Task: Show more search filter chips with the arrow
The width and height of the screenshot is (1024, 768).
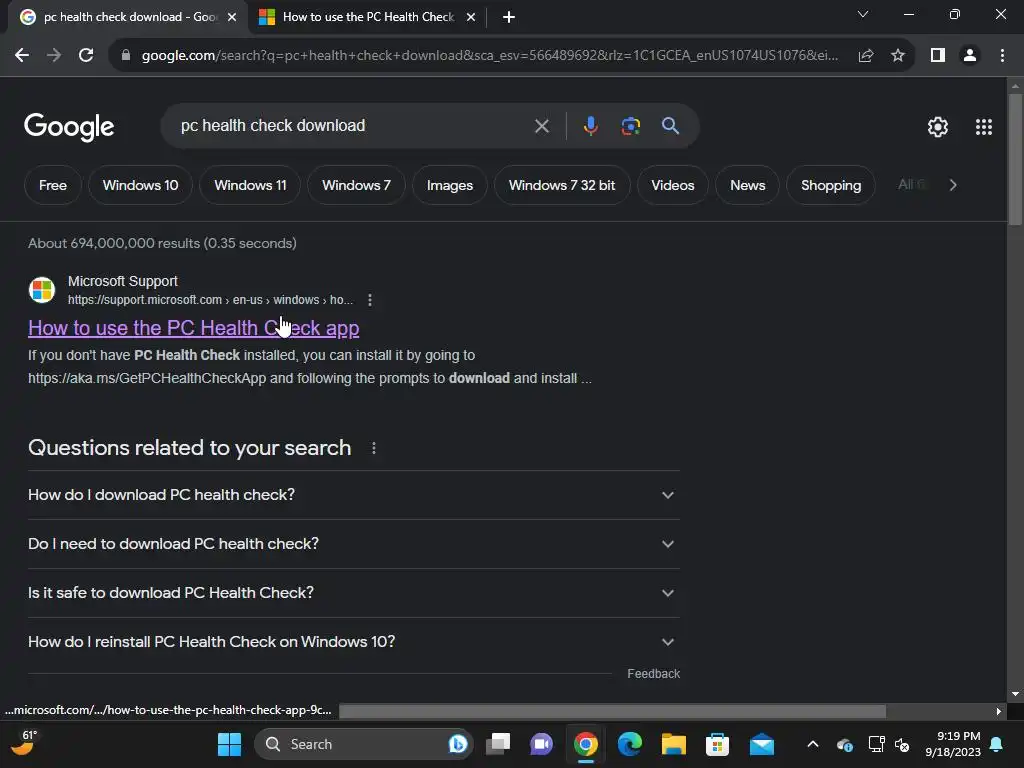Action: tap(953, 185)
